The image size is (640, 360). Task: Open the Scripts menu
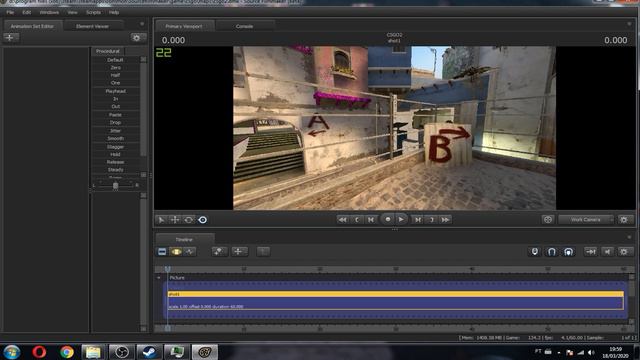pyautogui.click(x=93, y=12)
